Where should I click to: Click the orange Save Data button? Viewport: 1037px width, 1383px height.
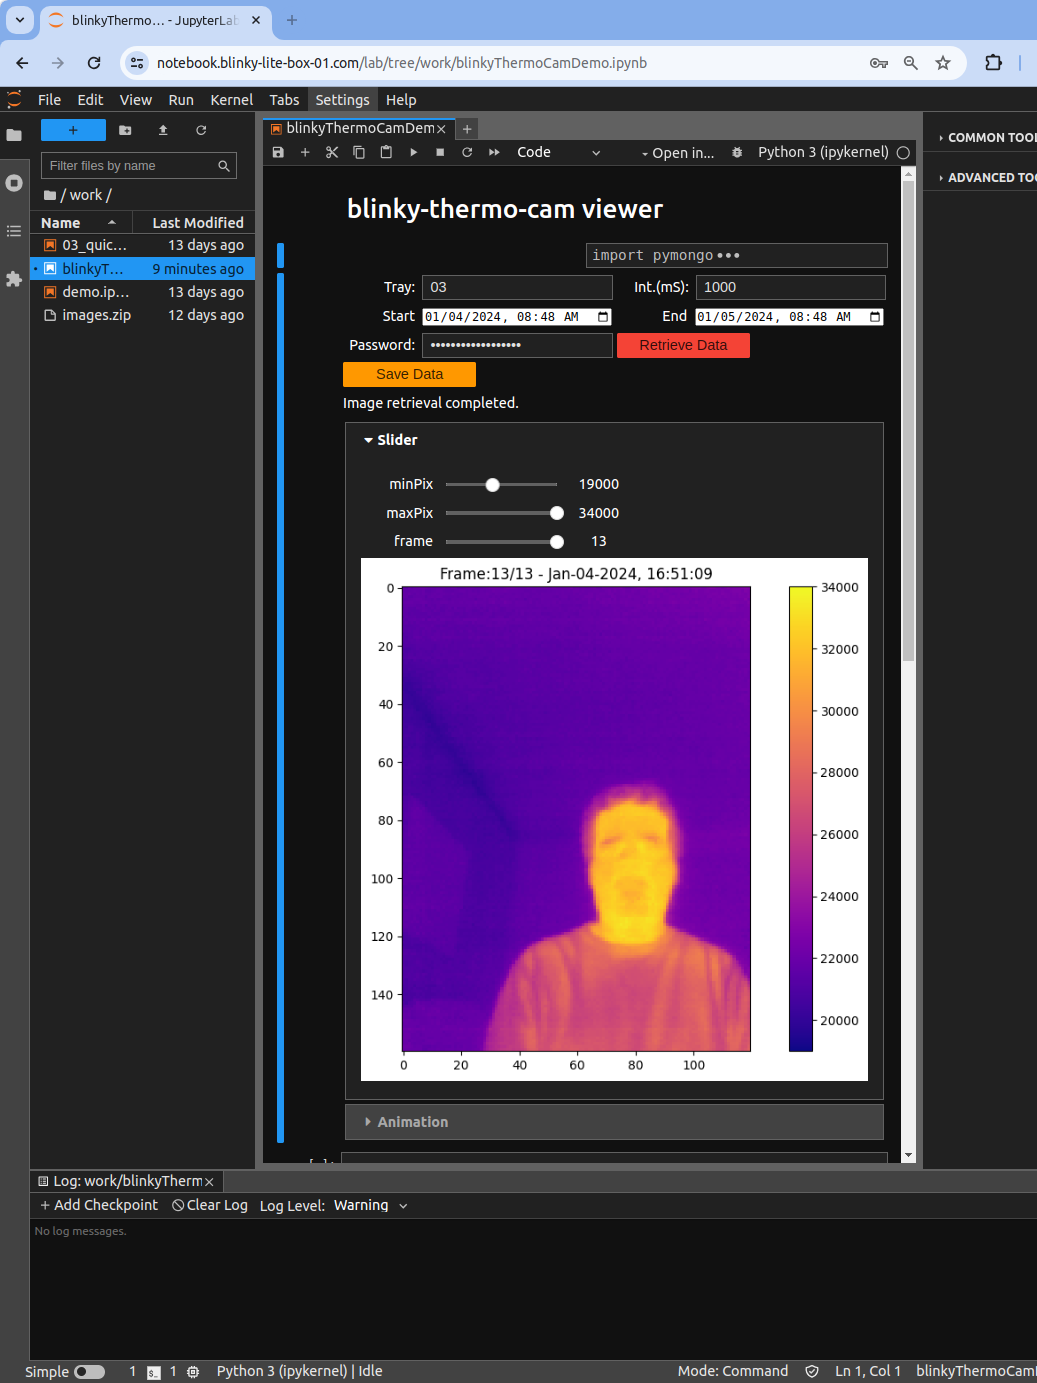(409, 374)
